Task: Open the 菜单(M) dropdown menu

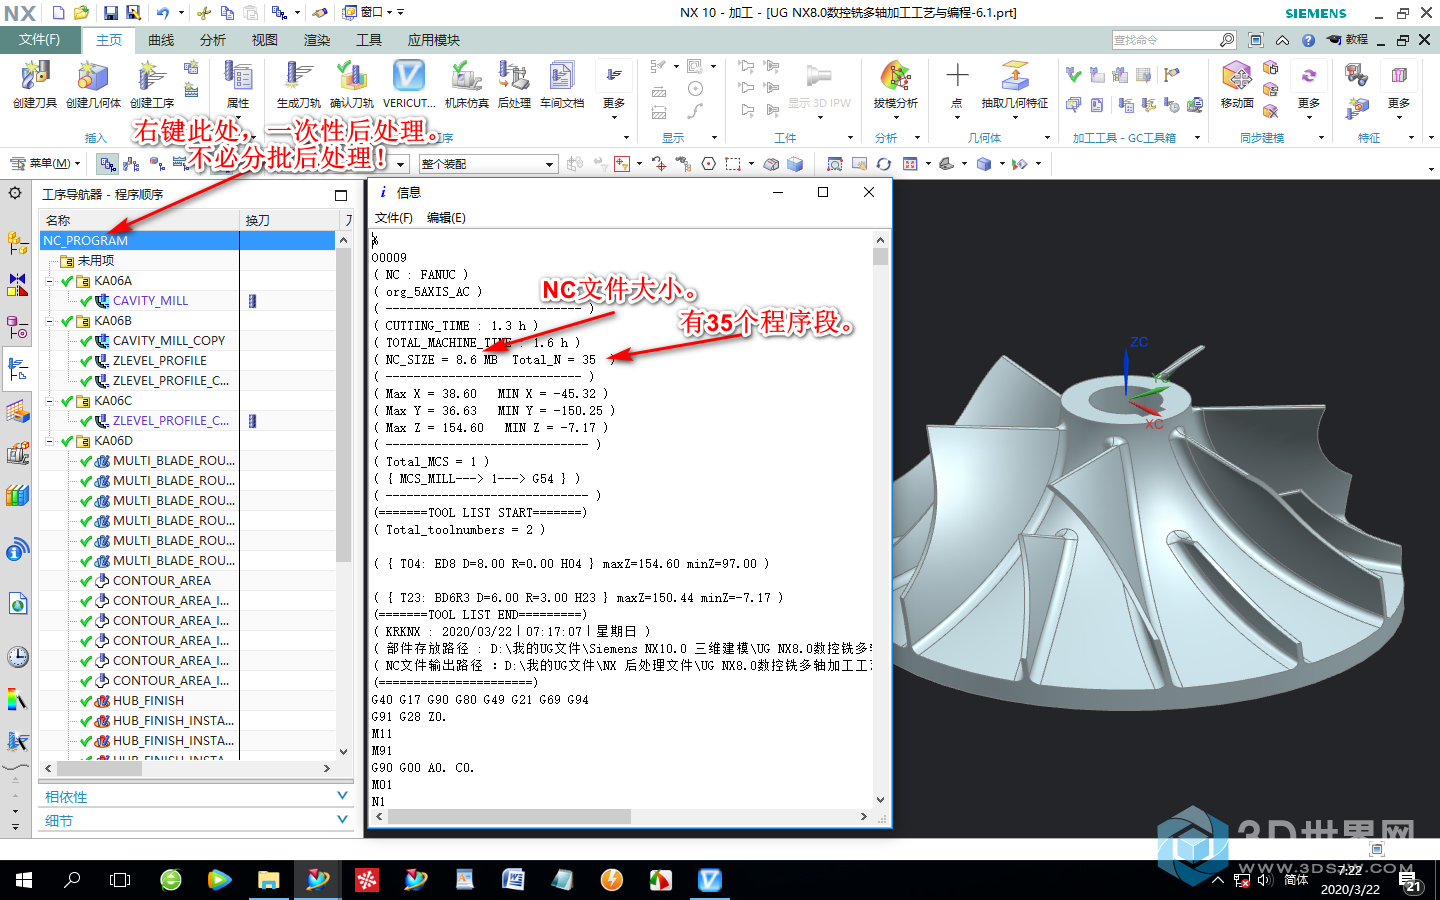Action: coord(47,163)
